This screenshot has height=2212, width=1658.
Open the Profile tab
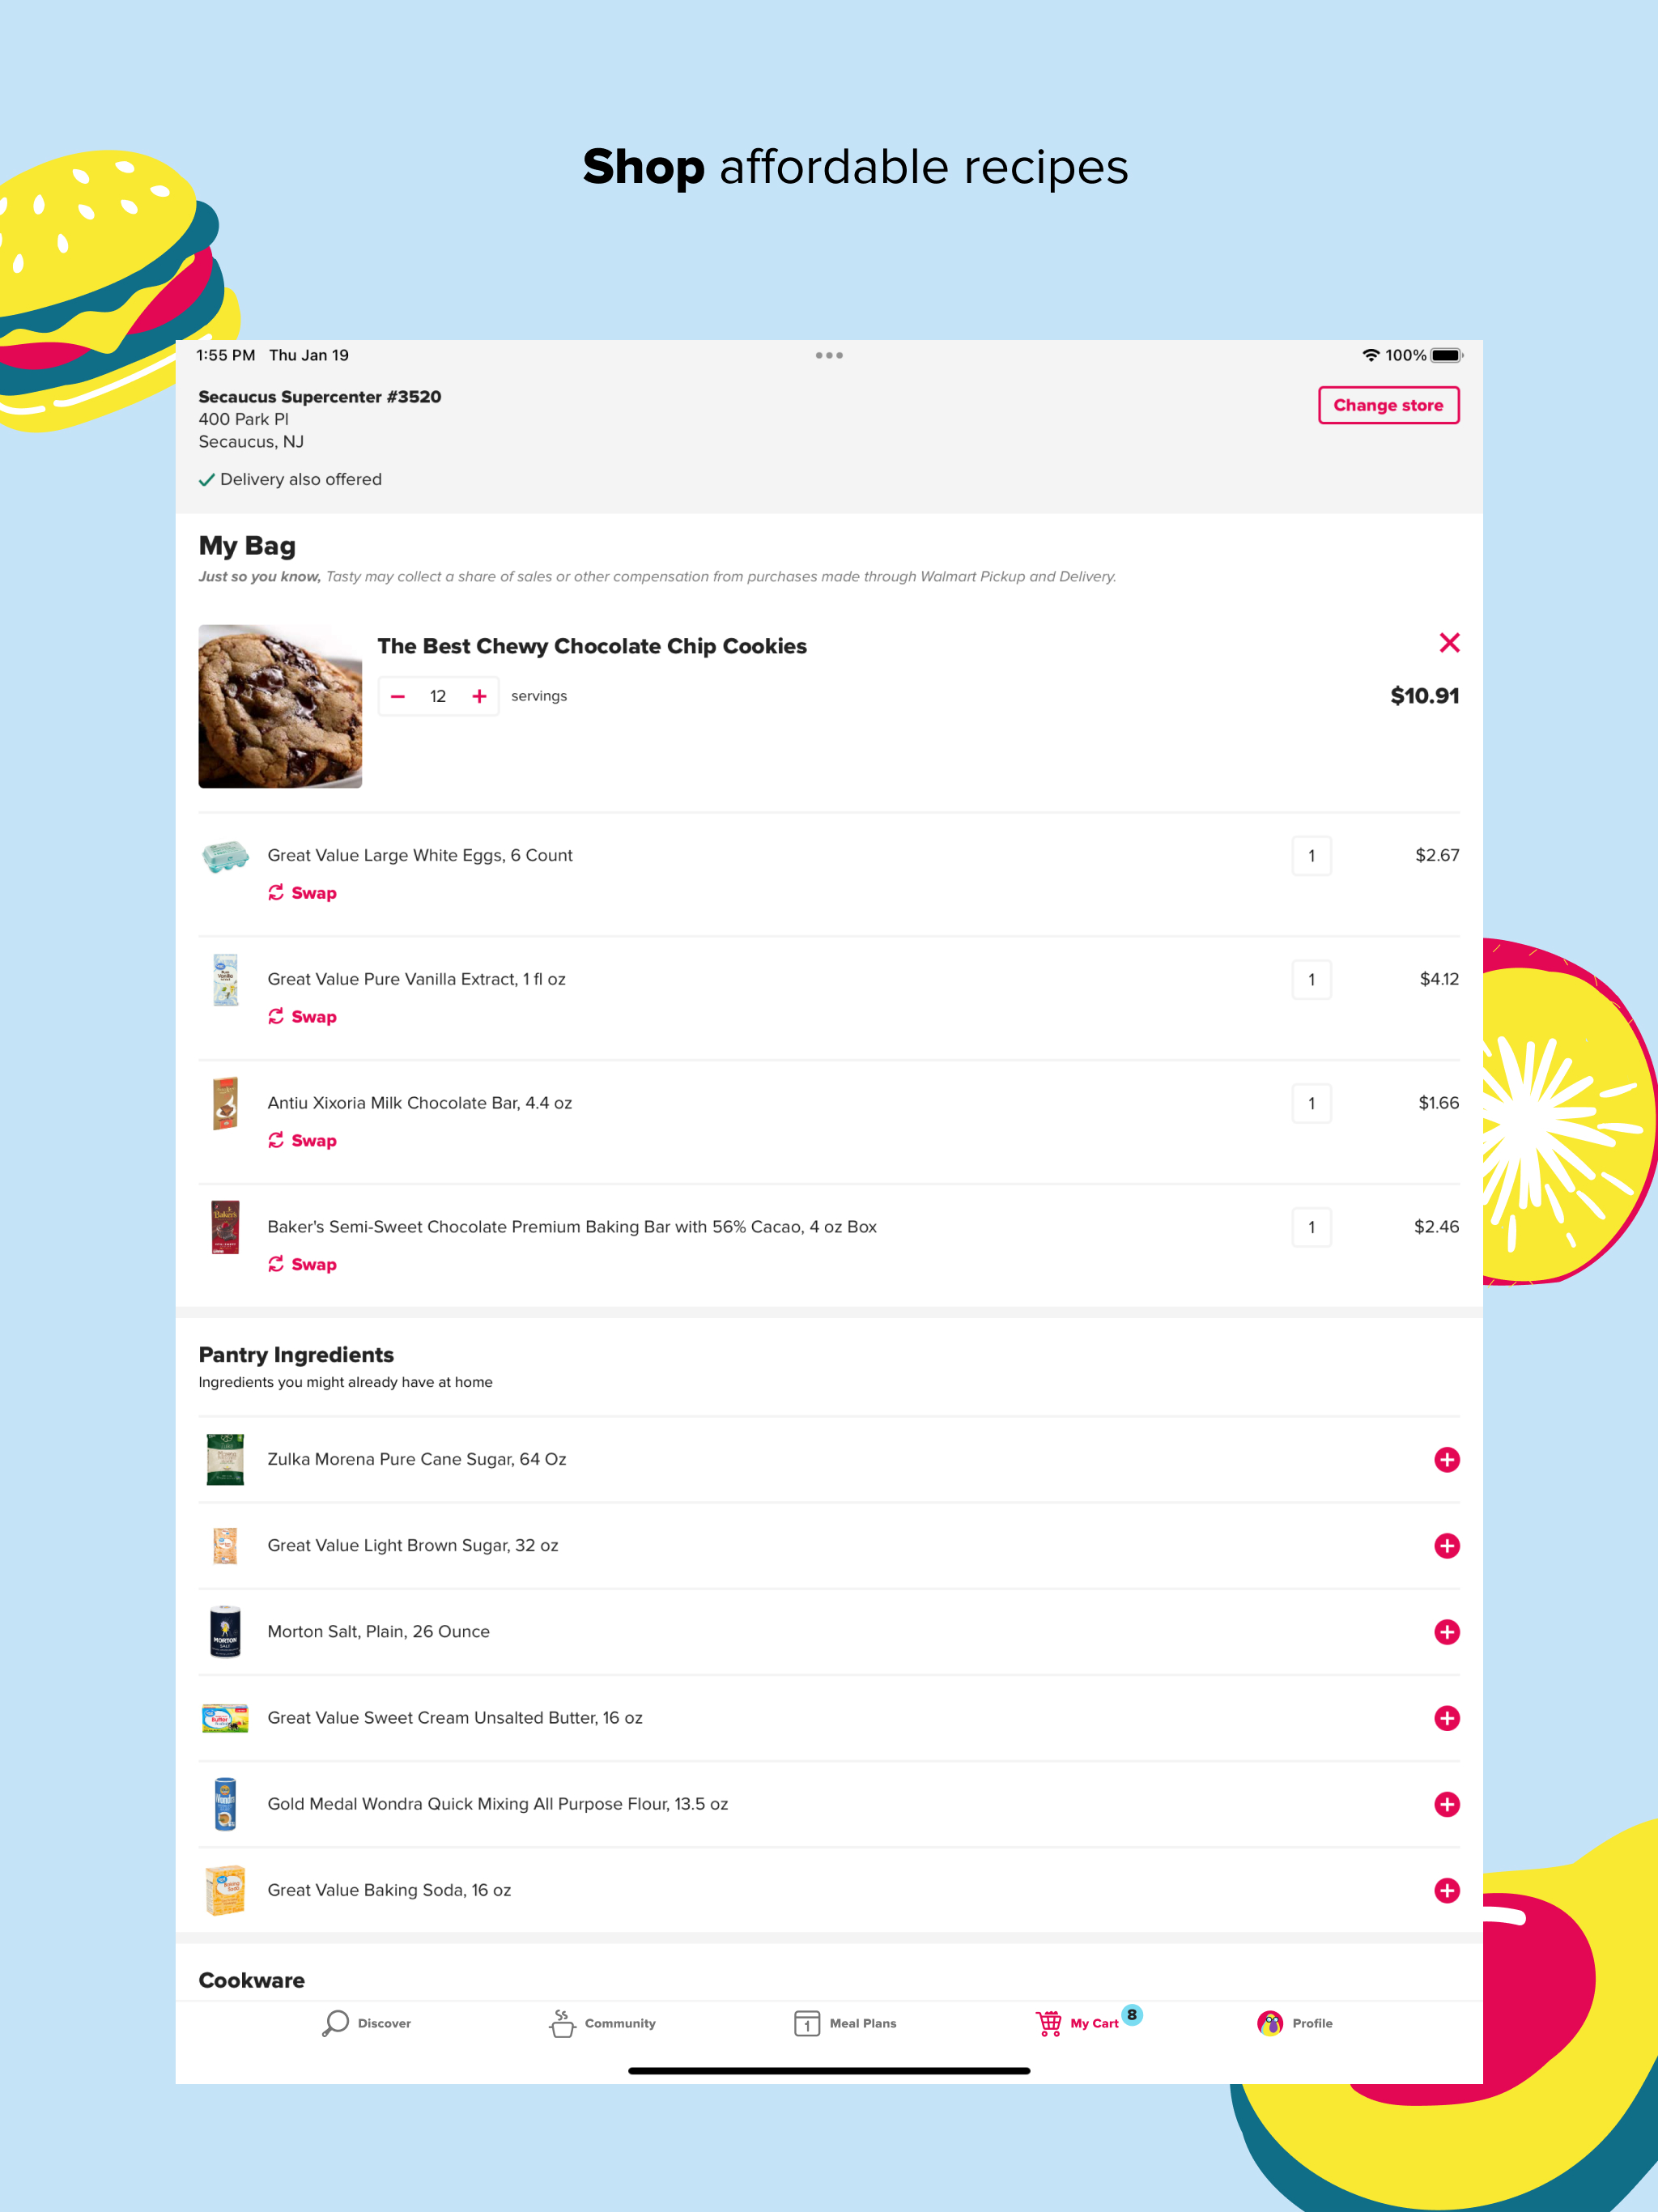[1294, 2023]
